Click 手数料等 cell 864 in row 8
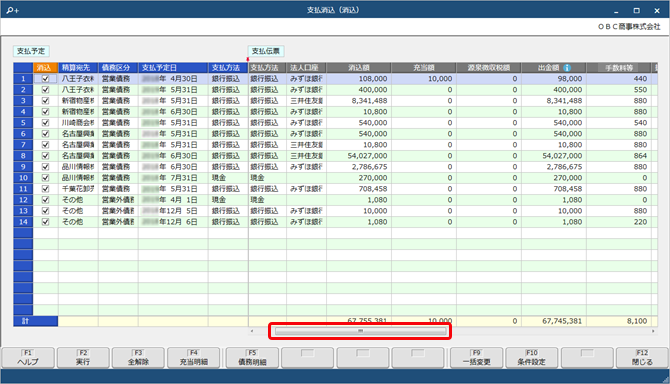The height and width of the screenshot is (384, 670). coord(619,156)
